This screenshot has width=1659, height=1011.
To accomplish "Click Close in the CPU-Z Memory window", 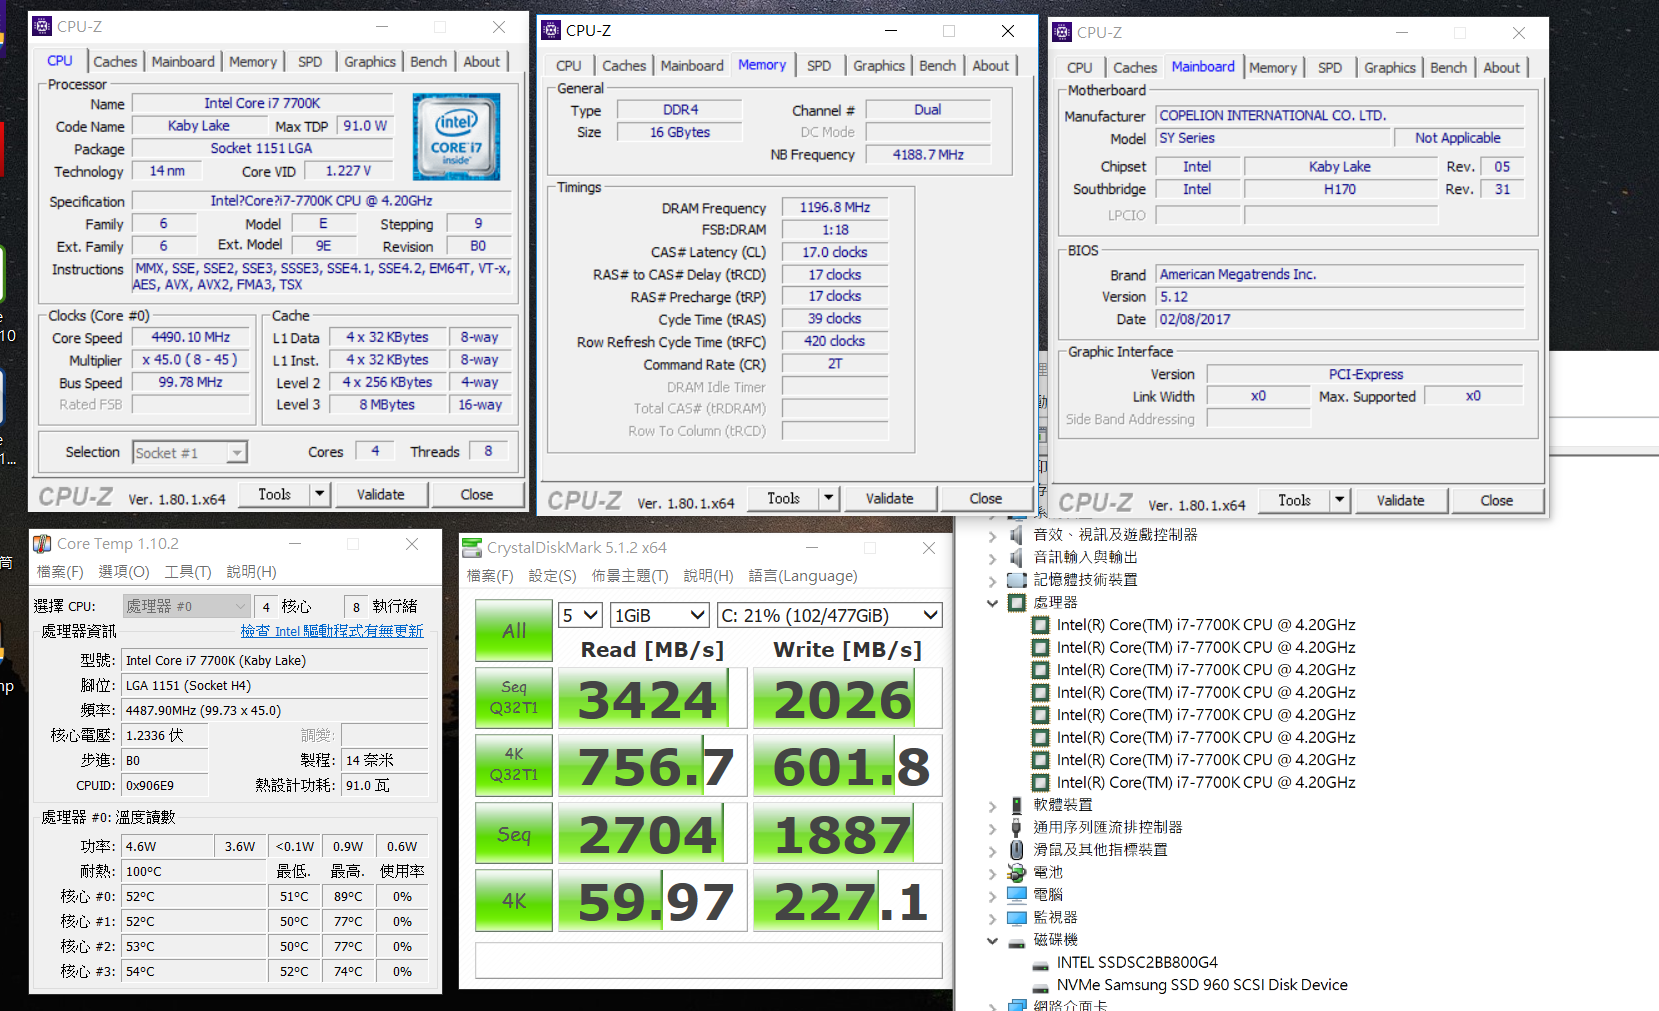I will [x=985, y=498].
